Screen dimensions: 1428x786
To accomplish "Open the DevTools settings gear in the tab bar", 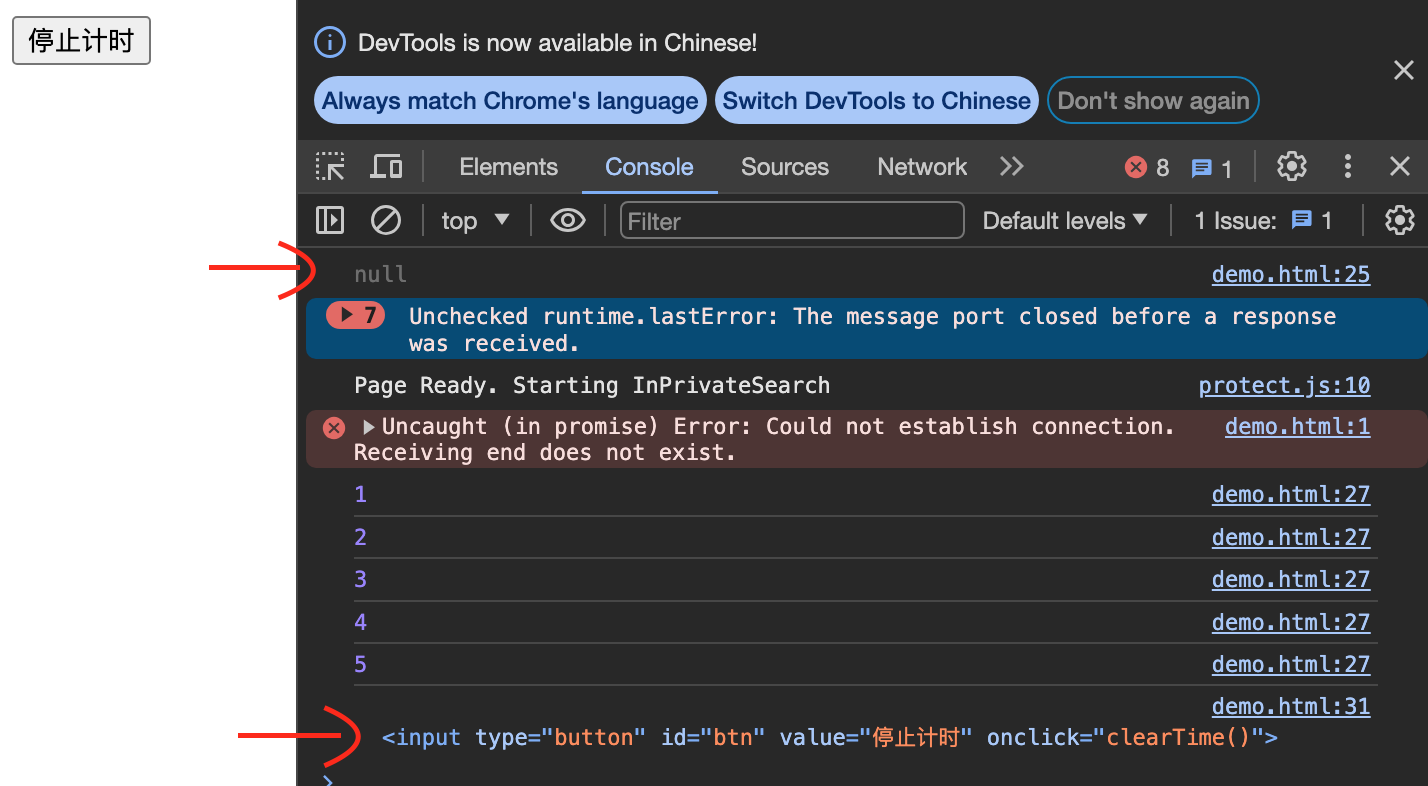I will pos(1292,167).
